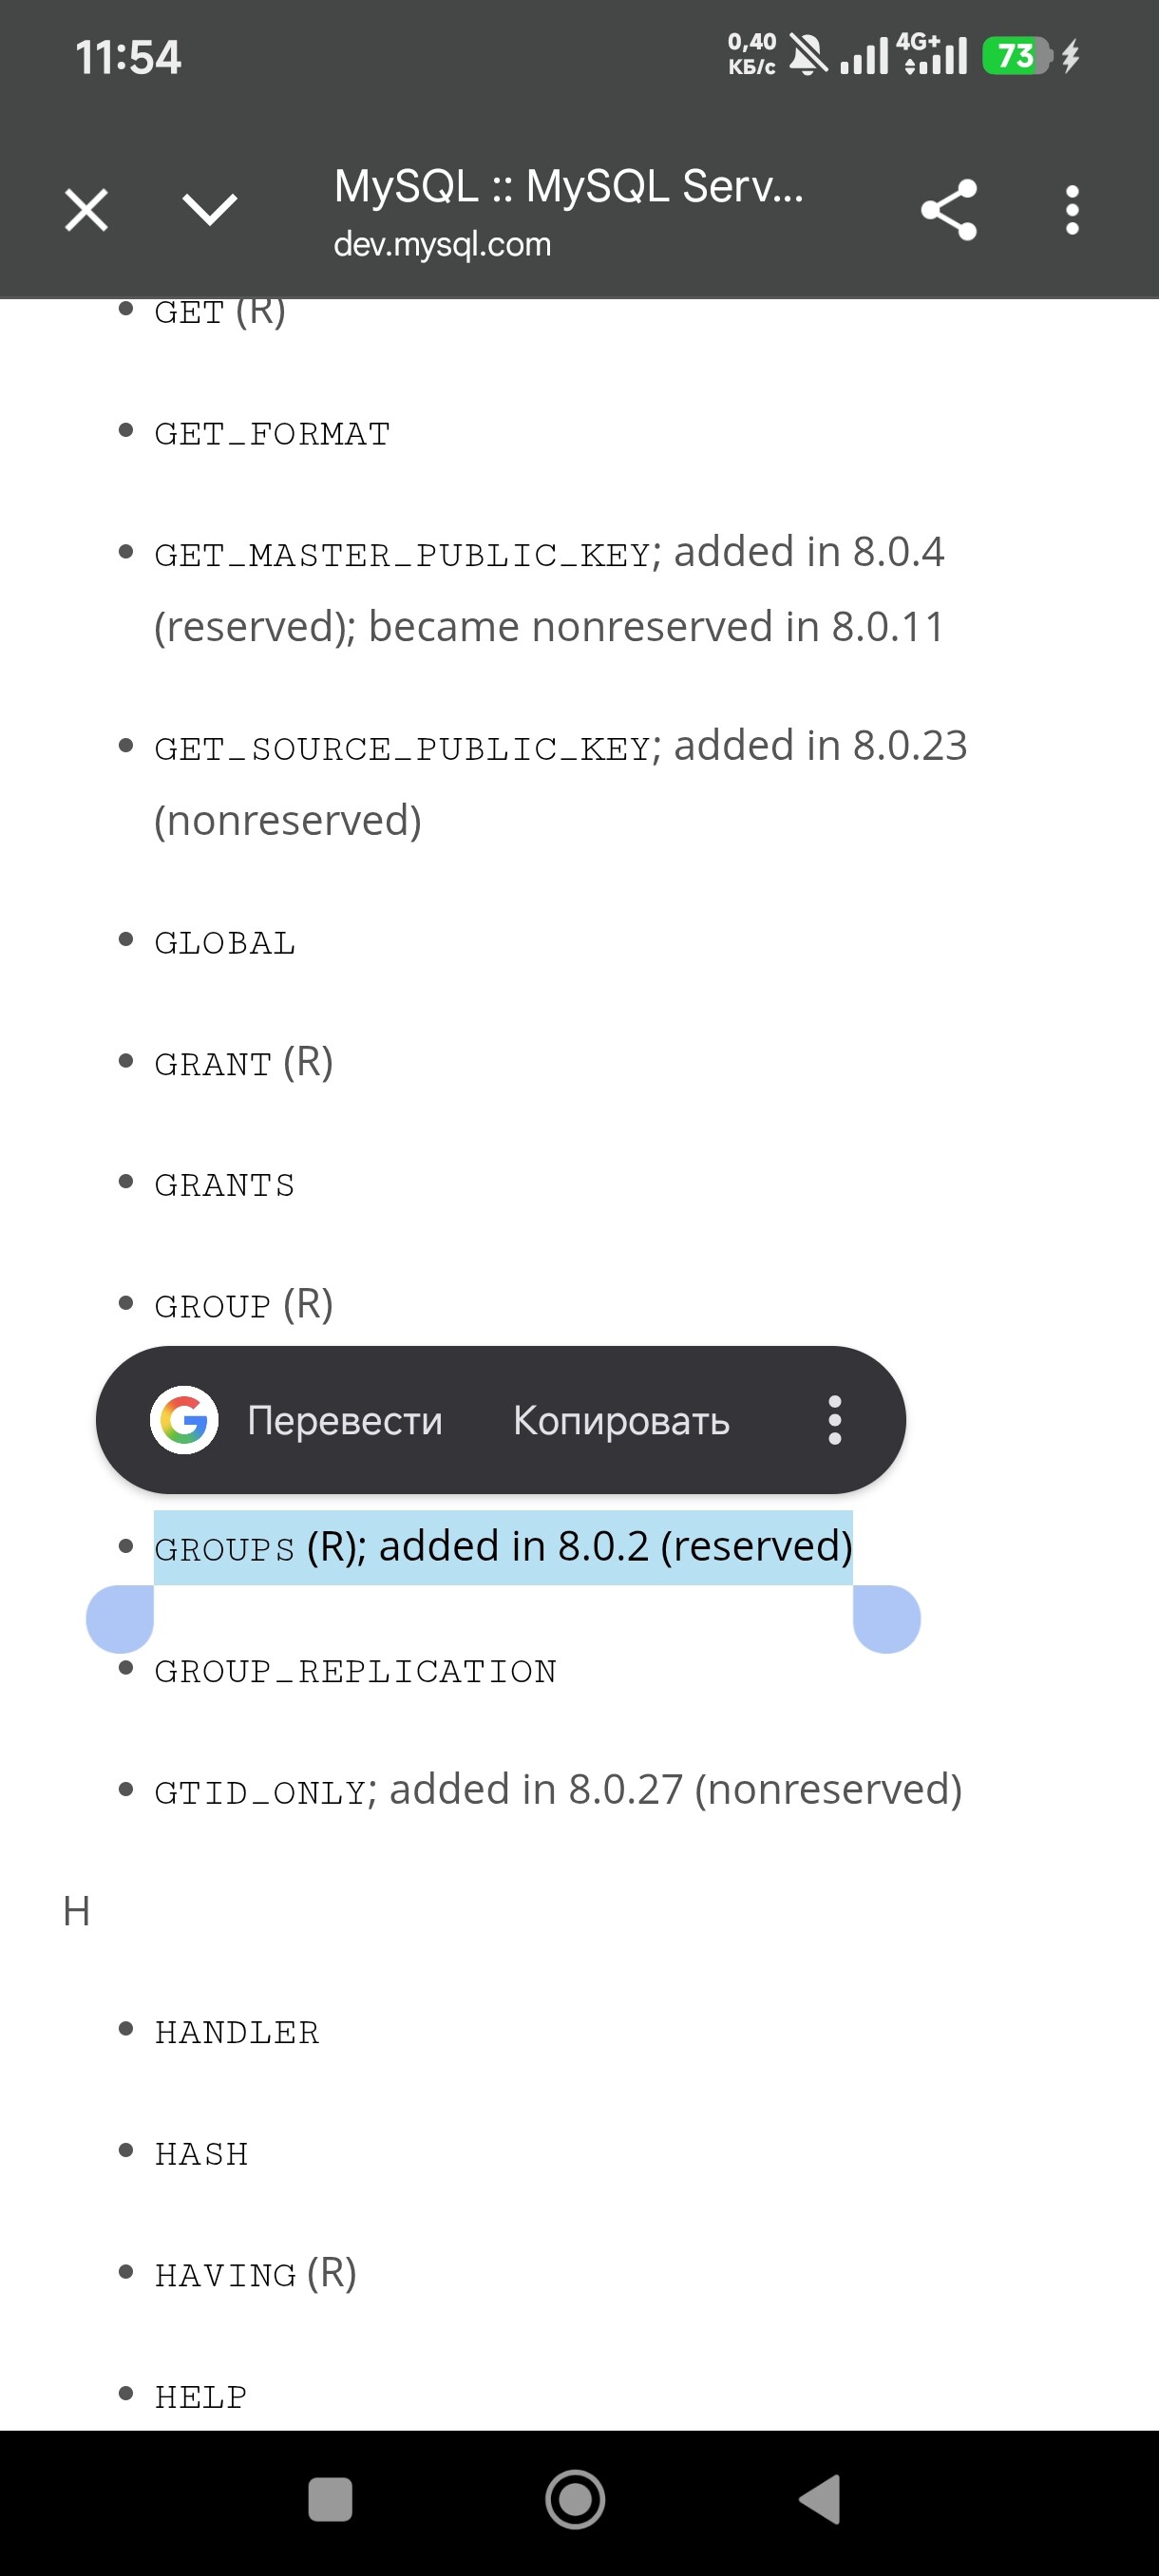Image resolution: width=1159 pixels, height=2576 pixels.
Task: Close the Chrome custom tab
Action: pos(87,211)
